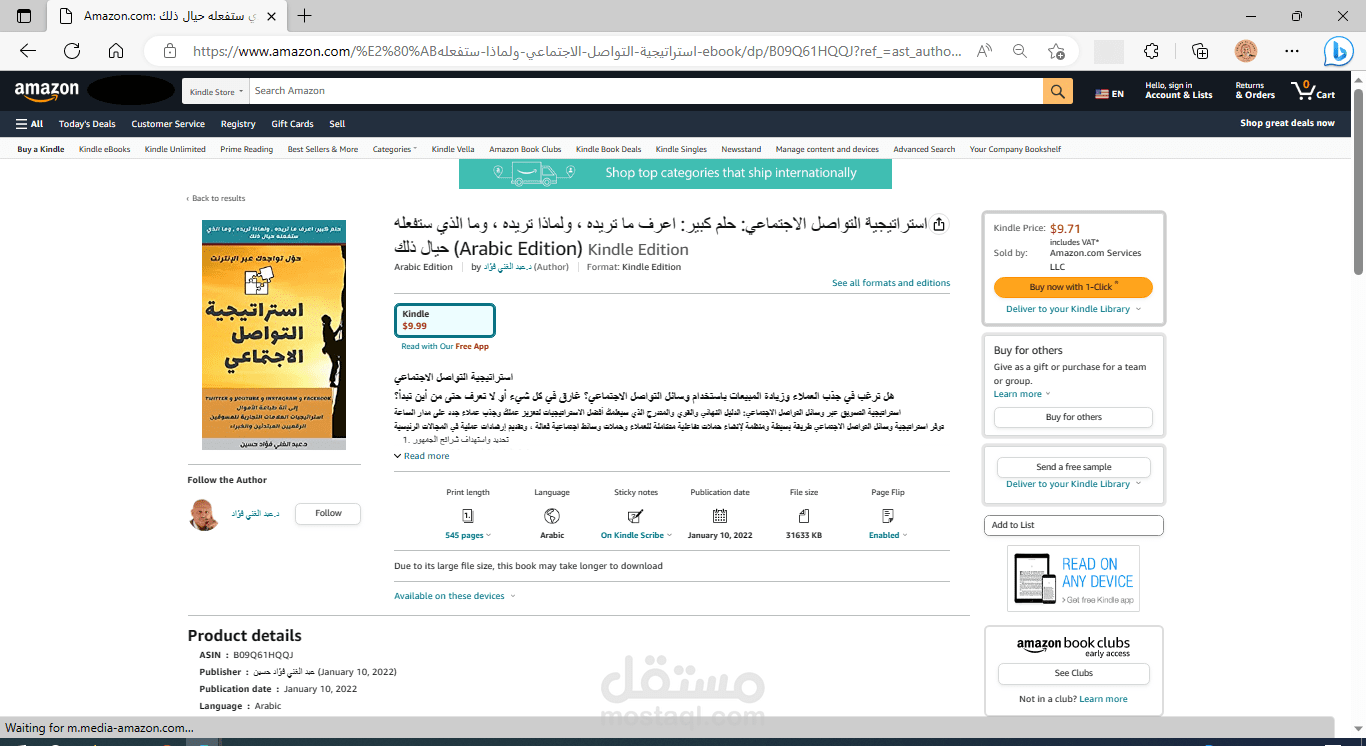This screenshot has height=746, width=1366.
Task: Open the Kindle Store search category dropdown
Action: click(215, 91)
